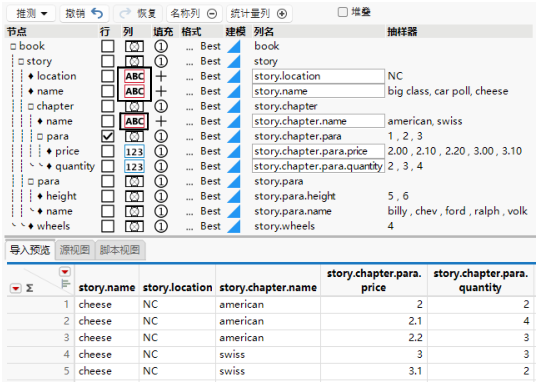Click the excluded column icon for story.chapter
The width and height of the screenshot is (538, 384).
pos(134,106)
